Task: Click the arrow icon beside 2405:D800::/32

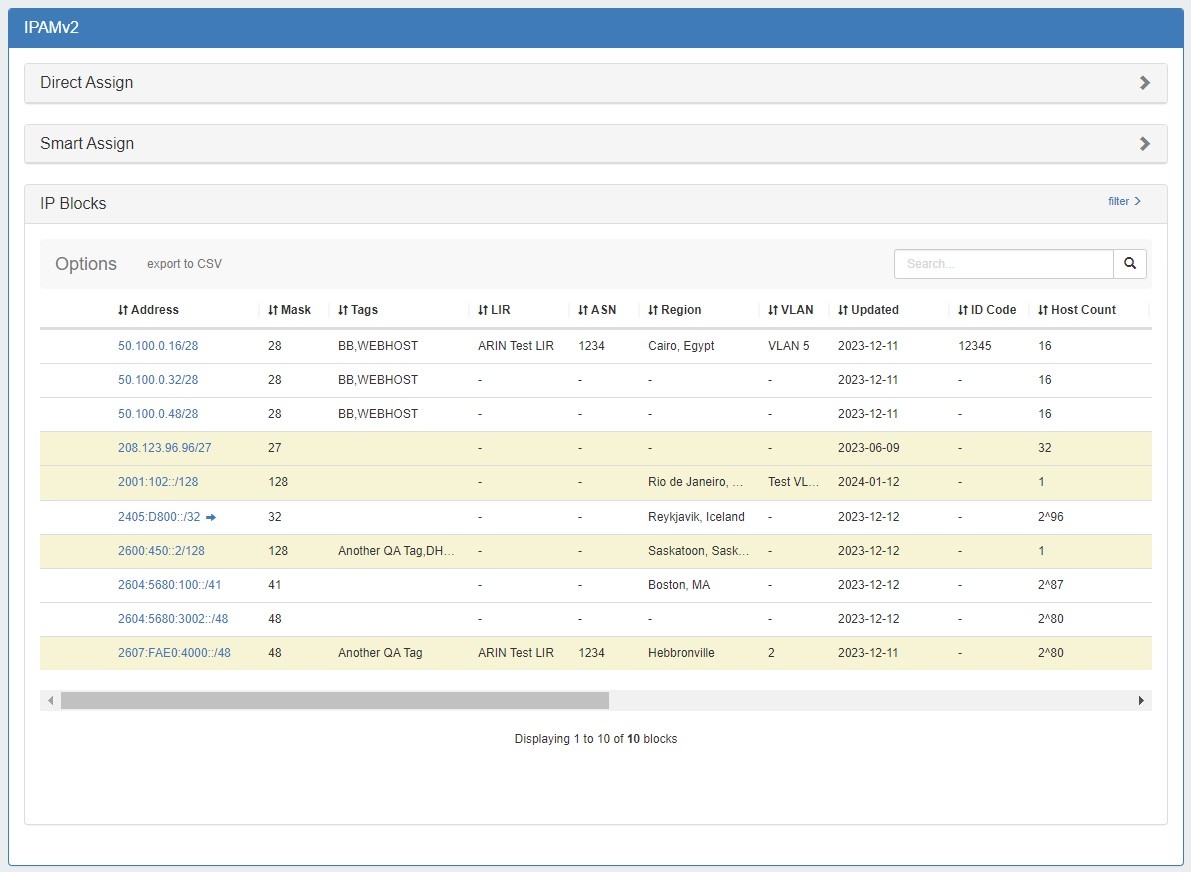Action: (x=211, y=517)
